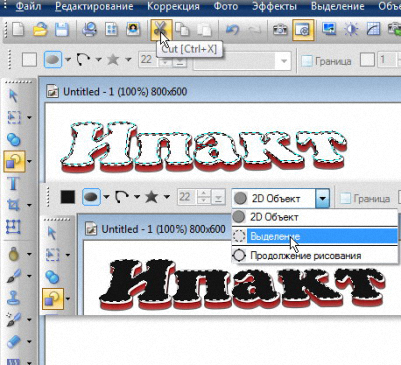Expand the 2D Объект mode dropdown arrow
401x365 pixels.
coord(322,199)
